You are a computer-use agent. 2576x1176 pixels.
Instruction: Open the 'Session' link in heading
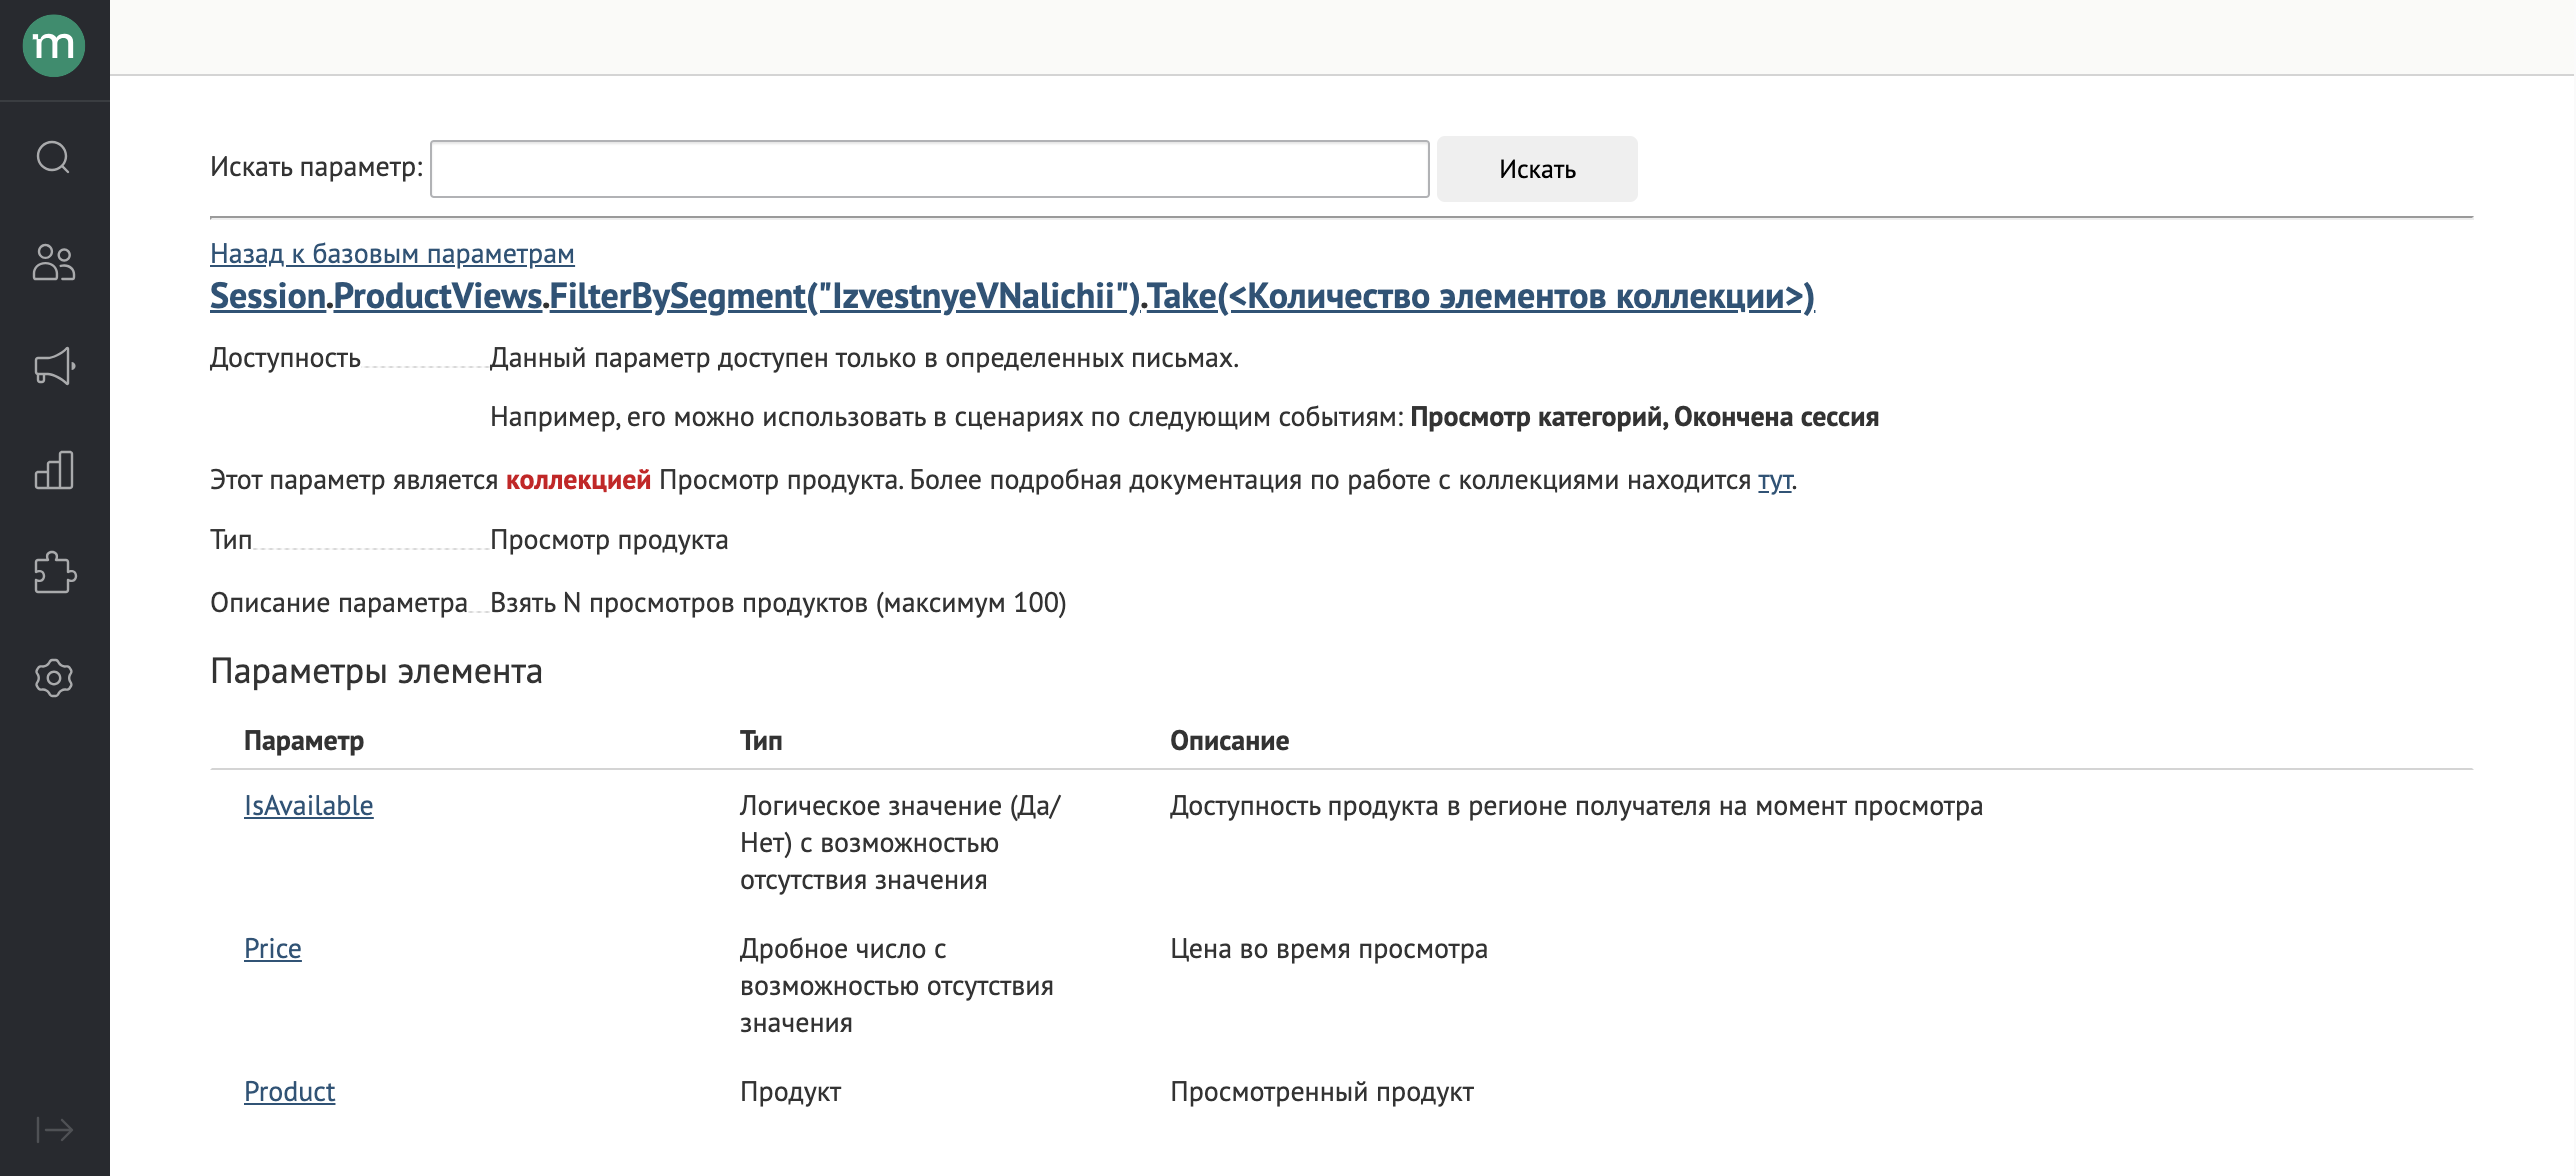268,296
